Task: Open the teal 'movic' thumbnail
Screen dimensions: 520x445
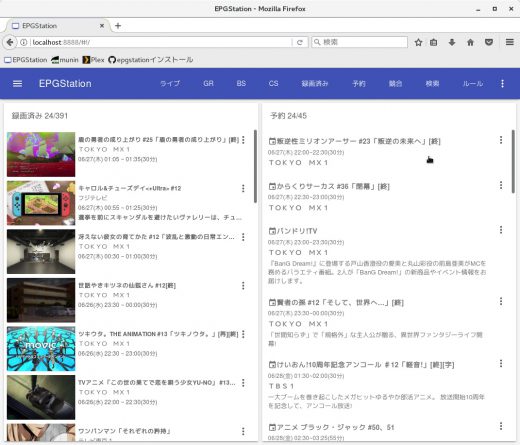Action: coord(41,349)
